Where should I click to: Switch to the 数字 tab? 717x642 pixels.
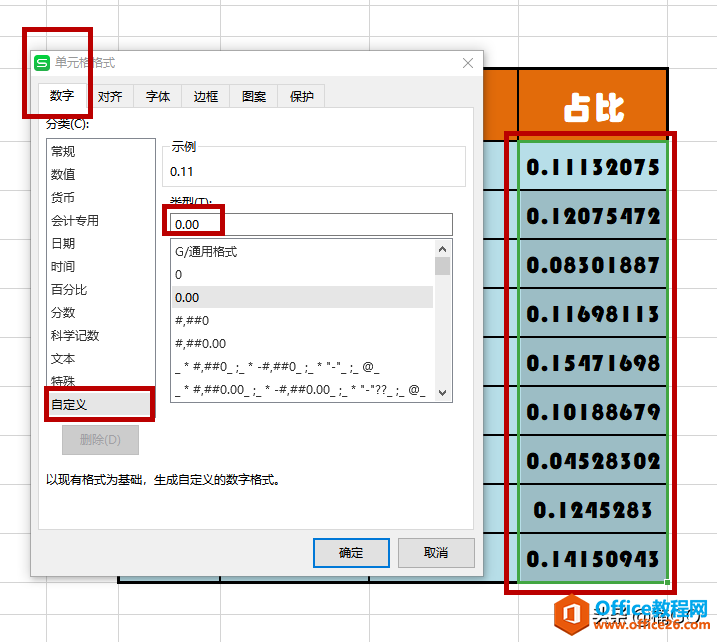pyautogui.click(x=62, y=96)
